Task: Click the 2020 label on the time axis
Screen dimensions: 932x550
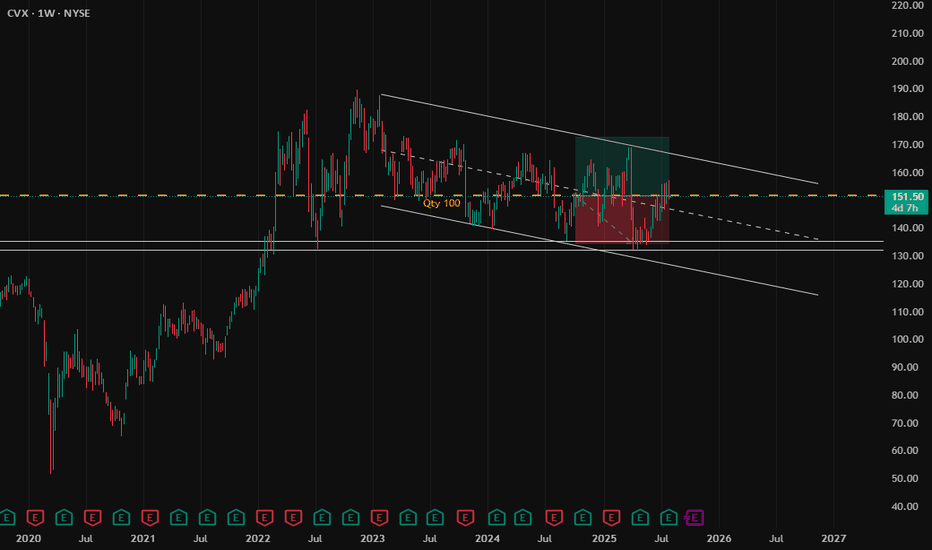Action: [29, 539]
